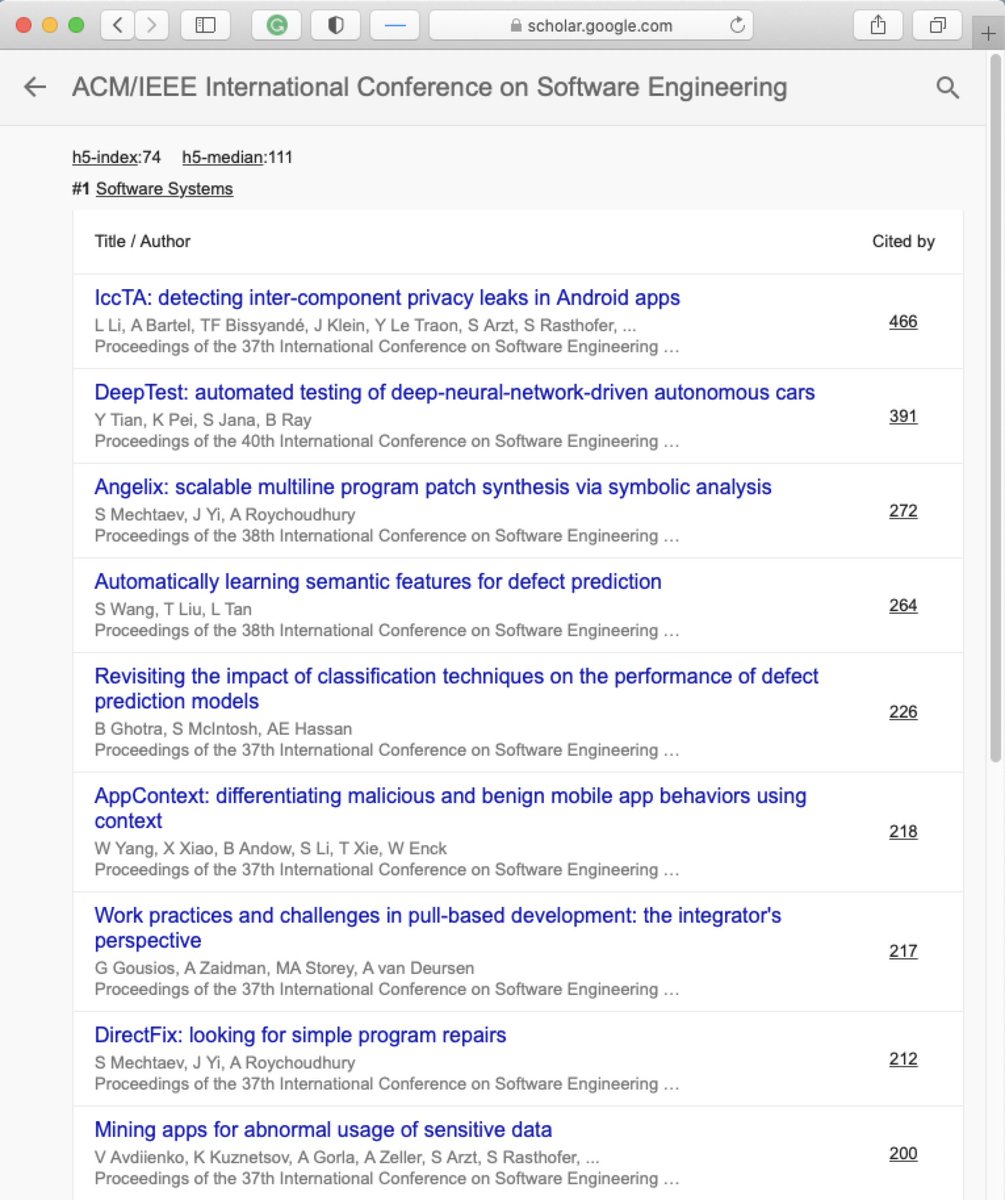Image resolution: width=1005 pixels, height=1200 pixels.
Task: Click the reload page icon in address bar
Action: point(738,25)
